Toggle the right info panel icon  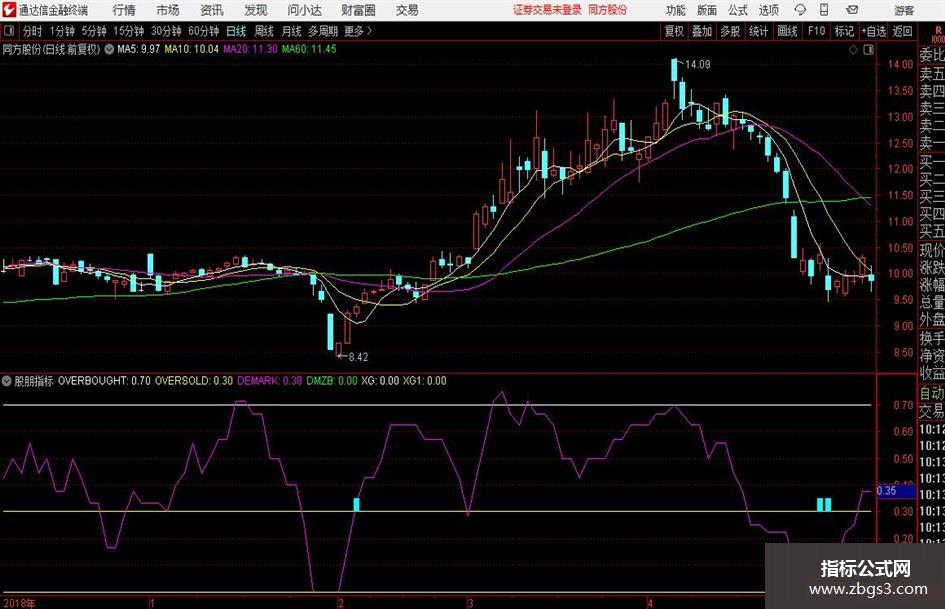click(868, 50)
